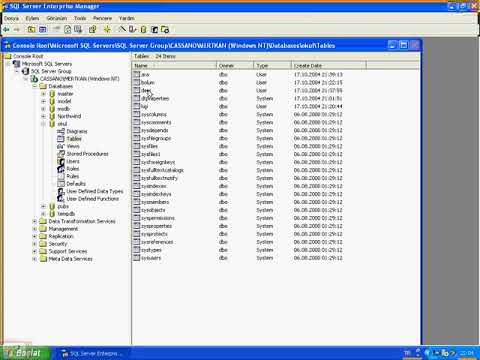Open the Görünüm menu
Viewport: 480px width, 360px height.
pos(57,18)
